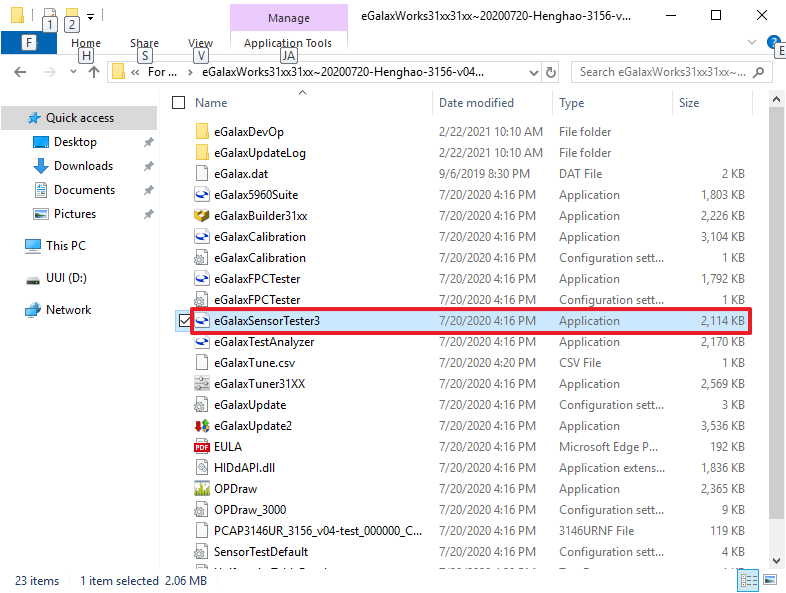Click the vertical scrollbar in file list
Screen dimensions: 786x593
coord(775,300)
